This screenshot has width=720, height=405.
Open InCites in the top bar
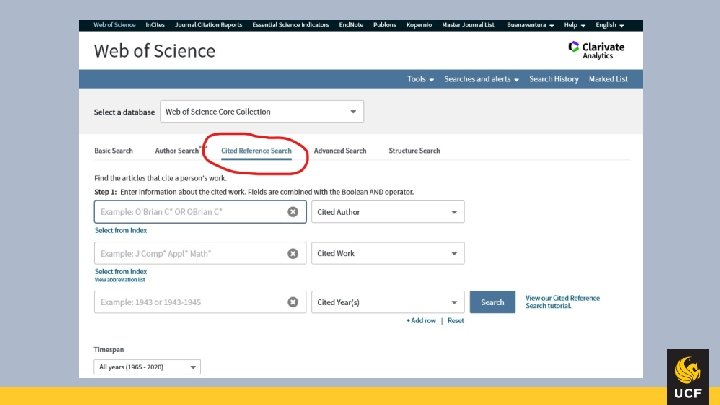(155, 25)
